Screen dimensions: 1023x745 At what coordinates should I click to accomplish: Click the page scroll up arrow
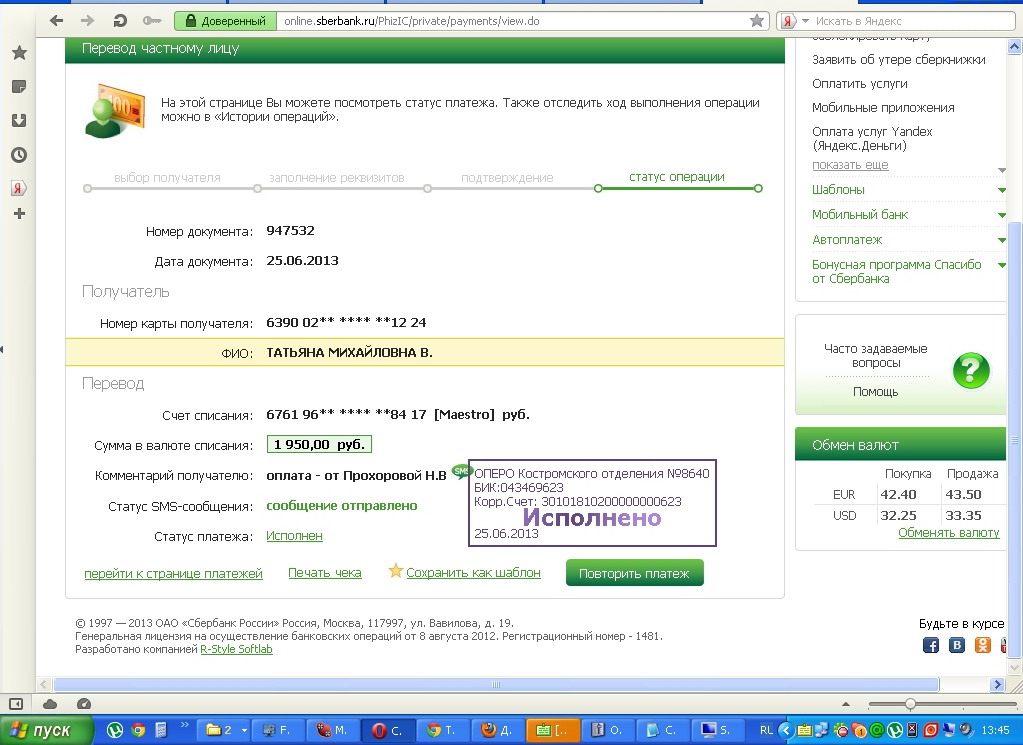[x=1015, y=46]
